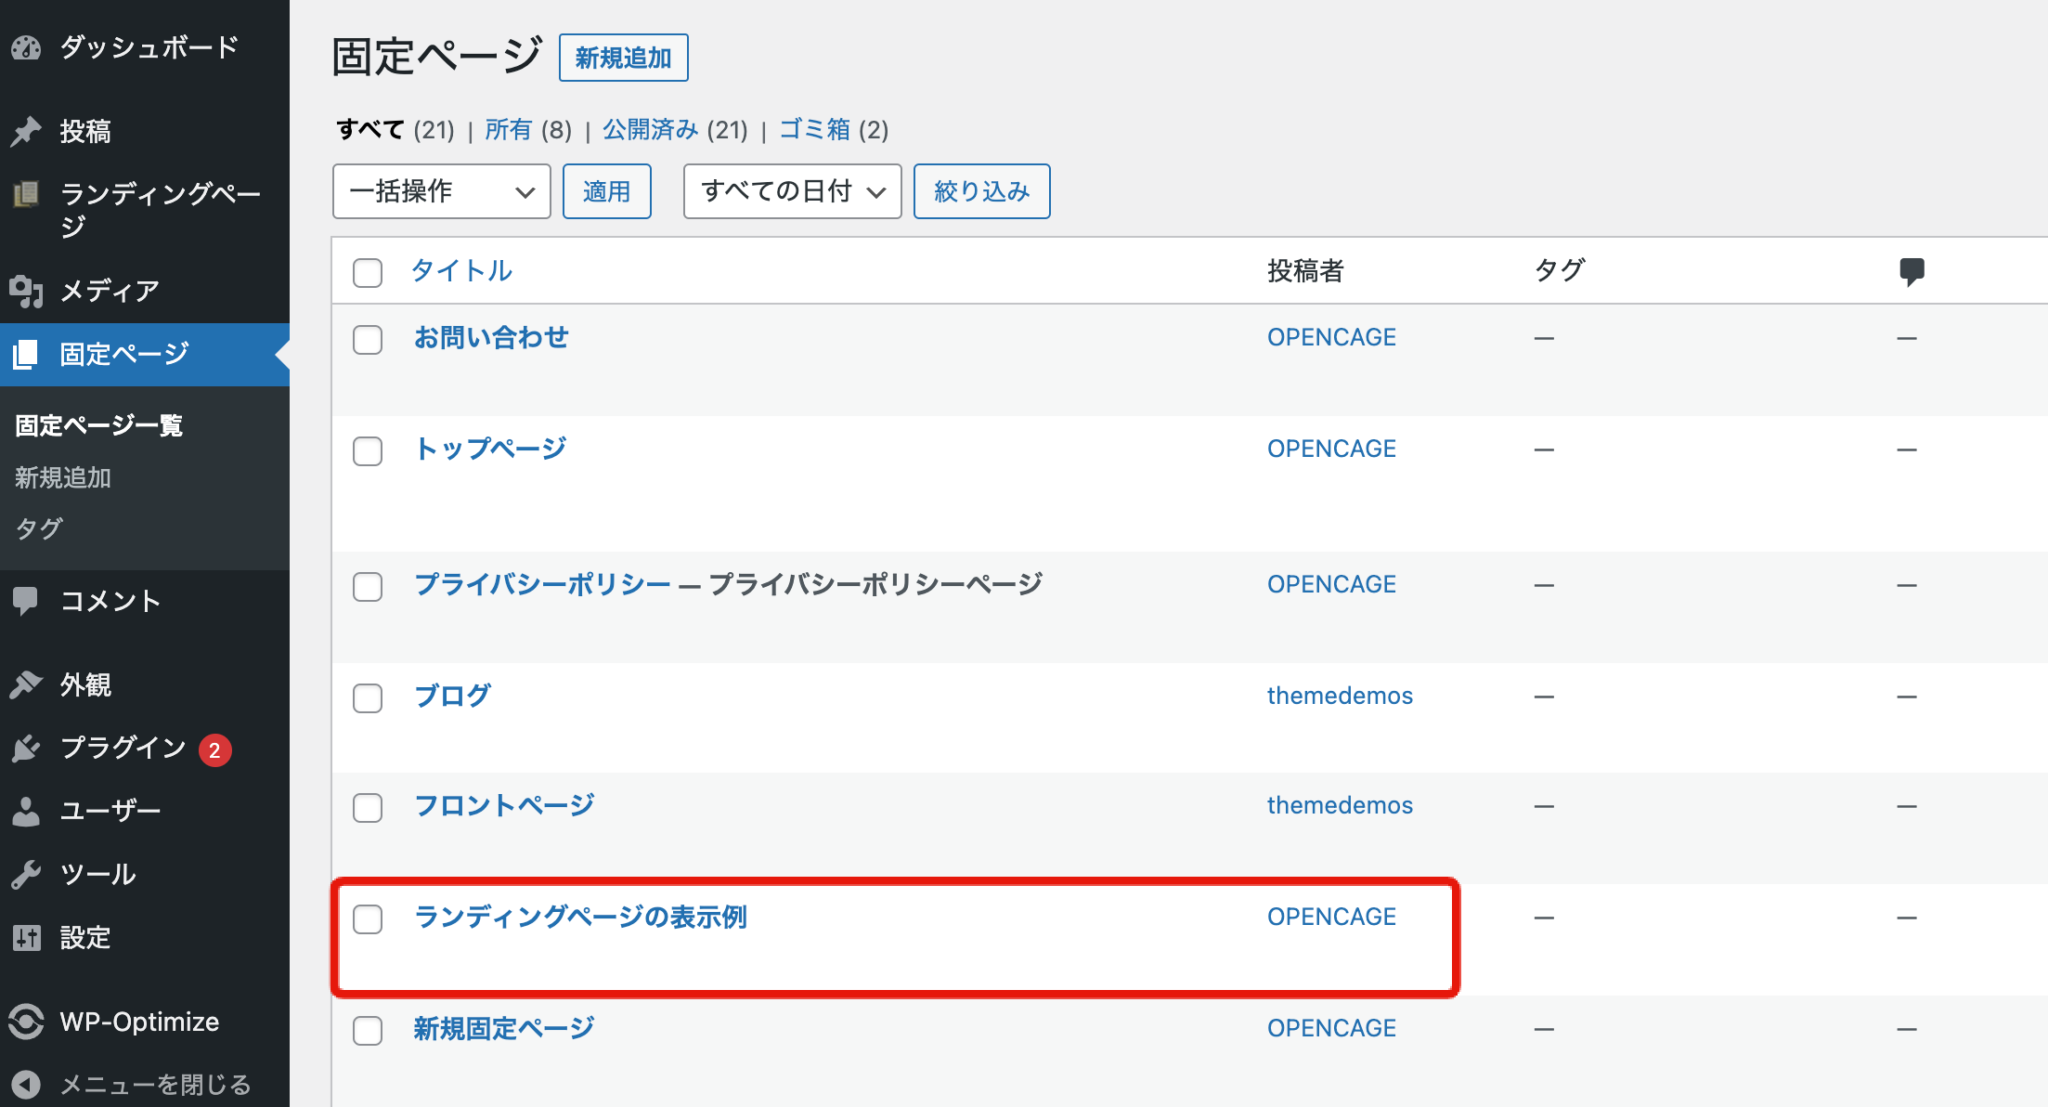Open the ダッシュボード sidebar icon
Screen dimensions: 2048x1107
point(27,47)
